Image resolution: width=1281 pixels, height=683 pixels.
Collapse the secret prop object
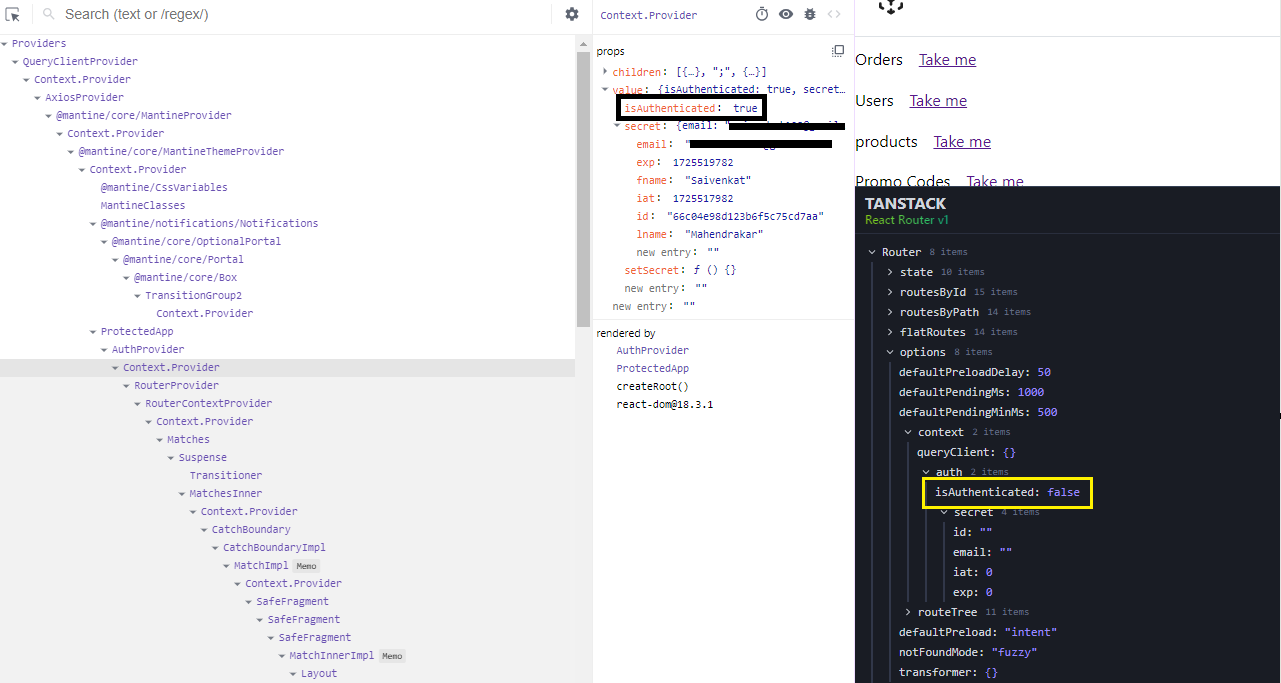pos(616,127)
